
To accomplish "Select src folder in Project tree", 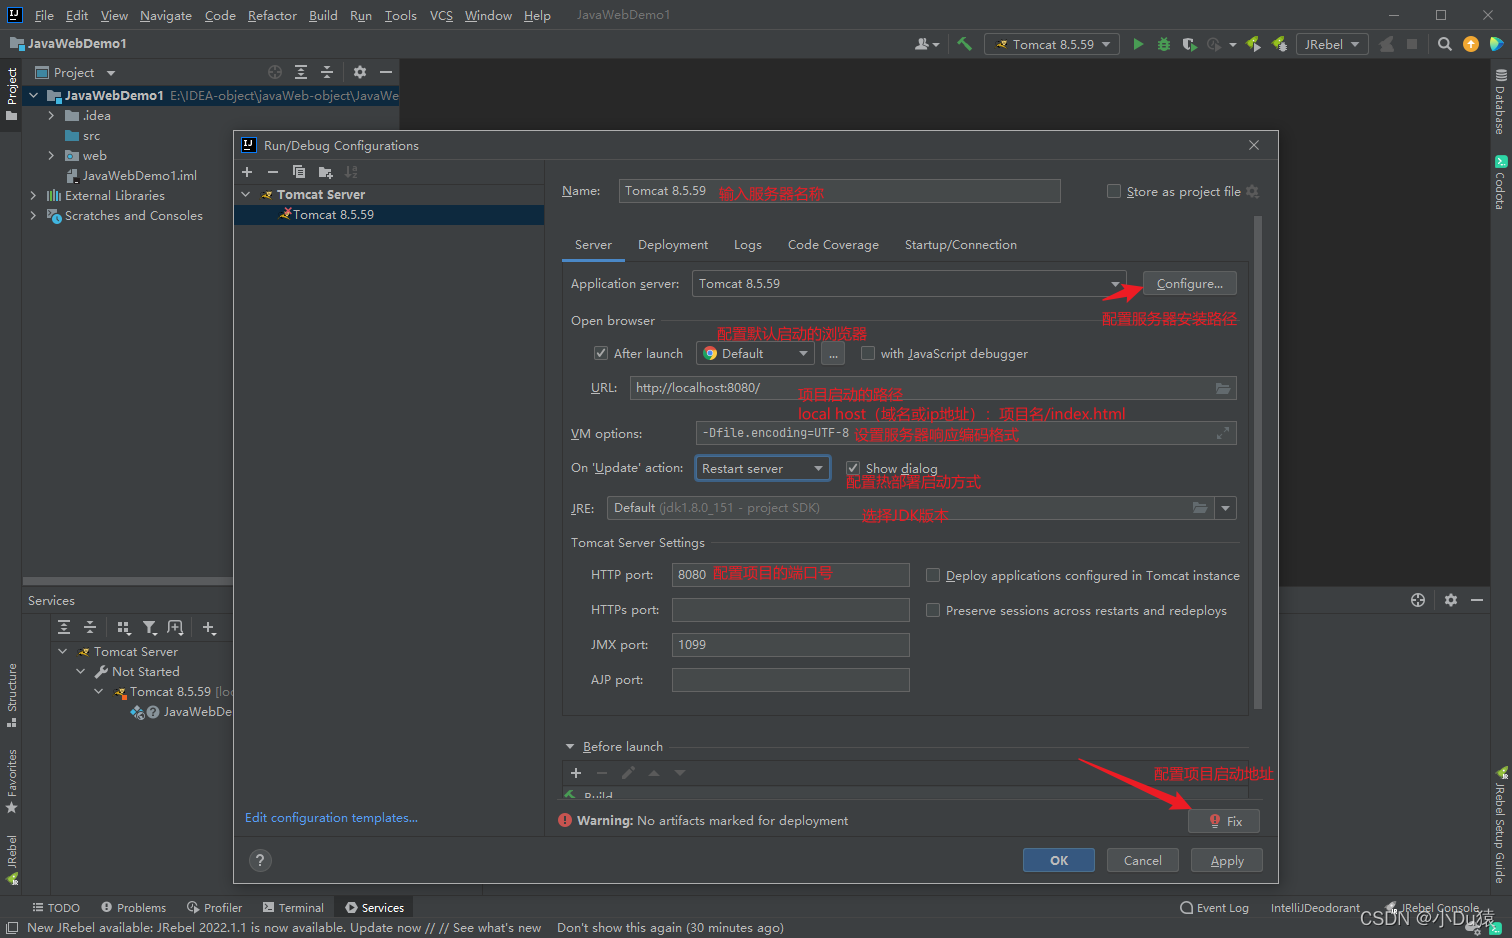I will pyautogui.click(x=91, y=135).
